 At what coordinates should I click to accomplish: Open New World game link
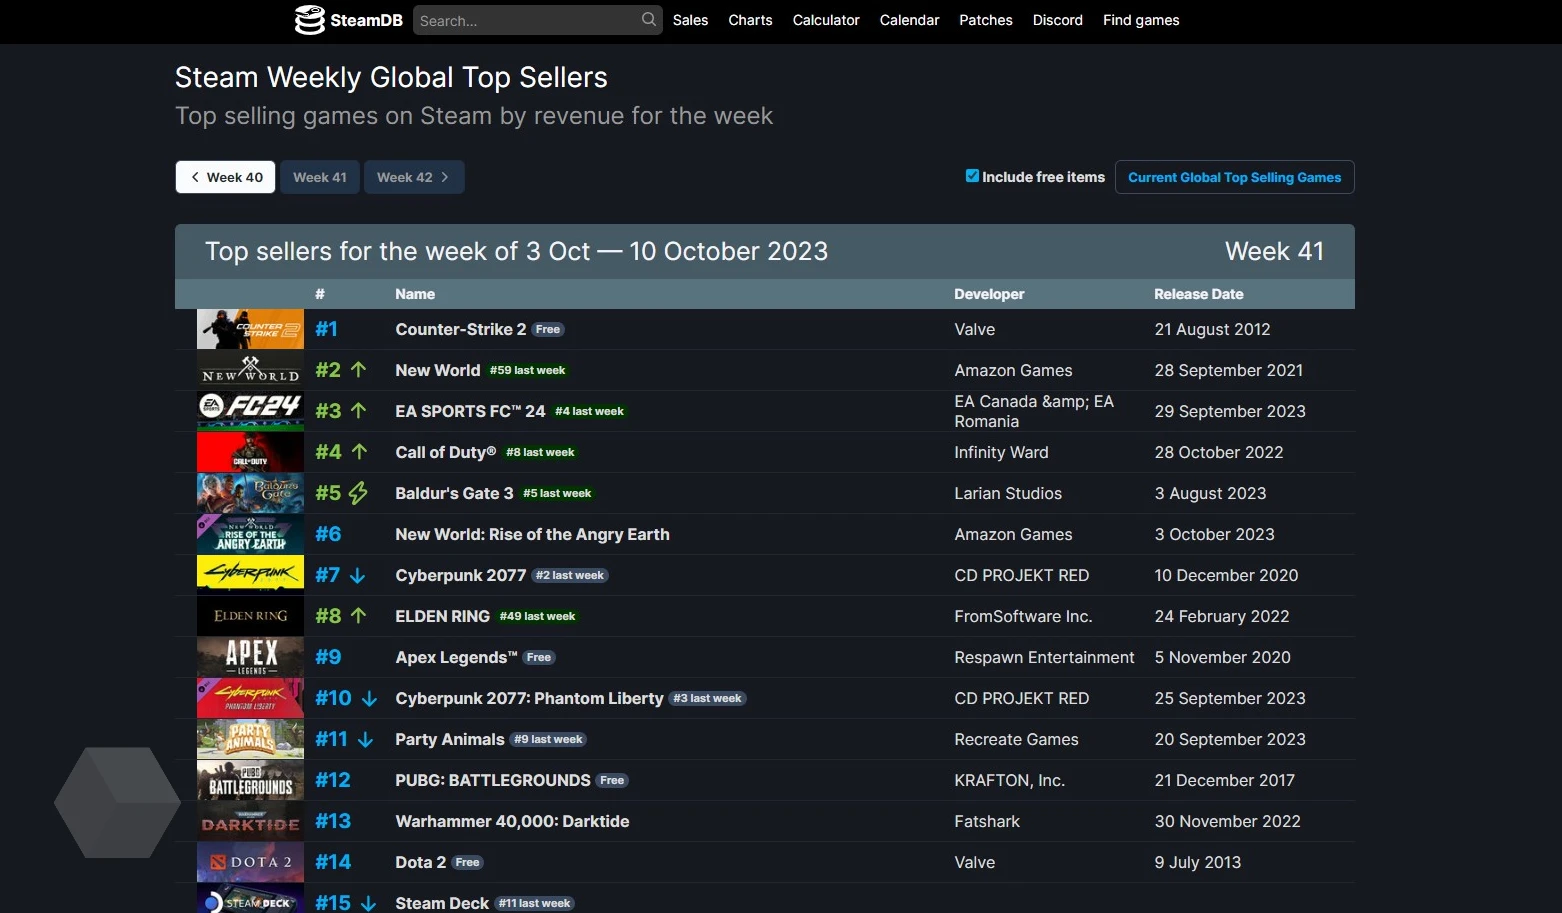click(x=438, y=370)
